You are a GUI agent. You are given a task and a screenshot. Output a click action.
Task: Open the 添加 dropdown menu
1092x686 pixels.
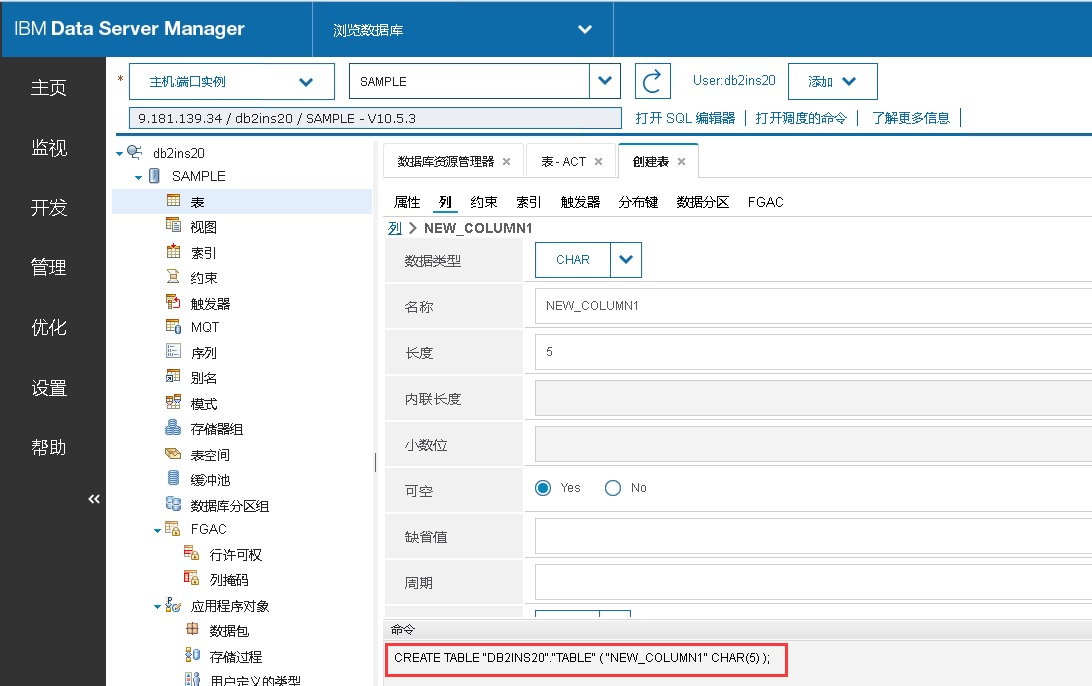tap(832, 81)
